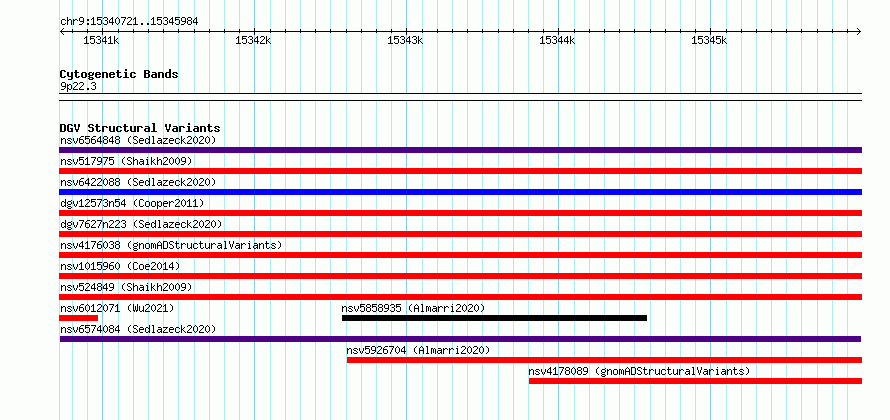The image size is (890, 420).
Task: Click the 15343k ruler tick label
Action: click(x=405, y=40)
